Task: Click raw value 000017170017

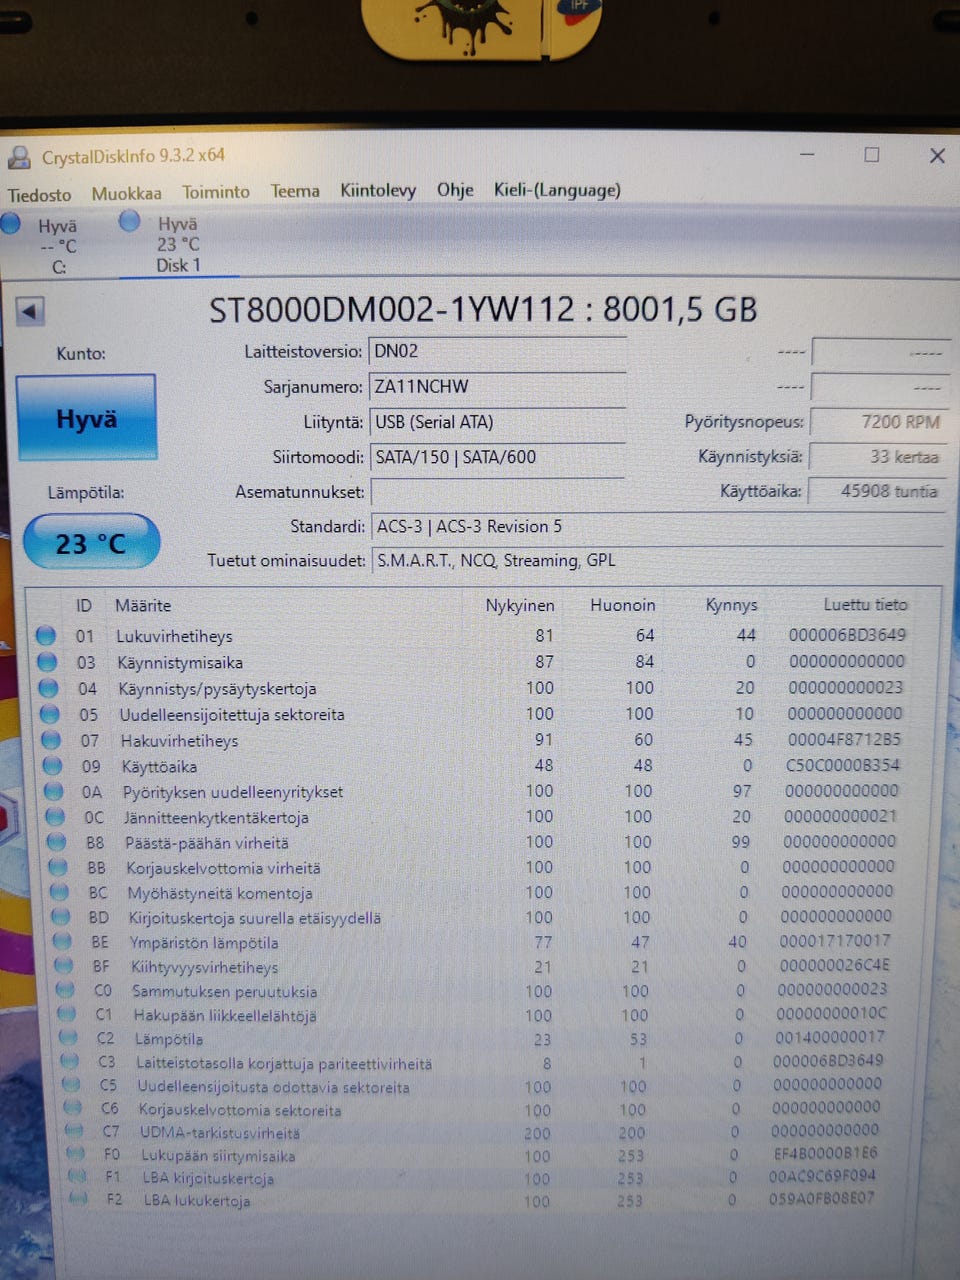Action: (835, 940)
